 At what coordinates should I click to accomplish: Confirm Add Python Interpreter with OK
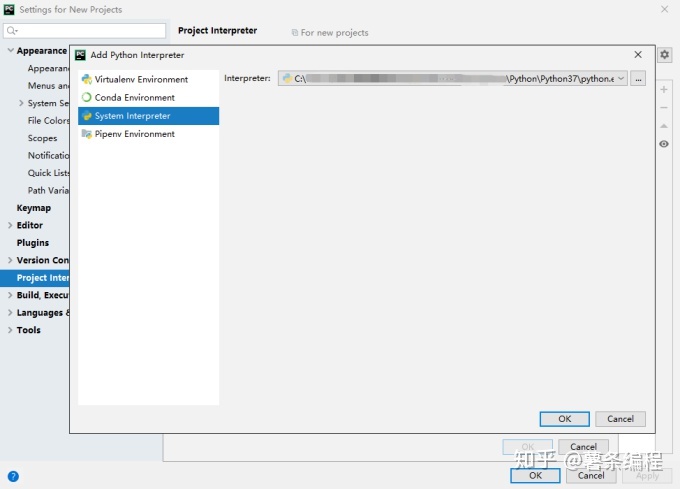564,419
